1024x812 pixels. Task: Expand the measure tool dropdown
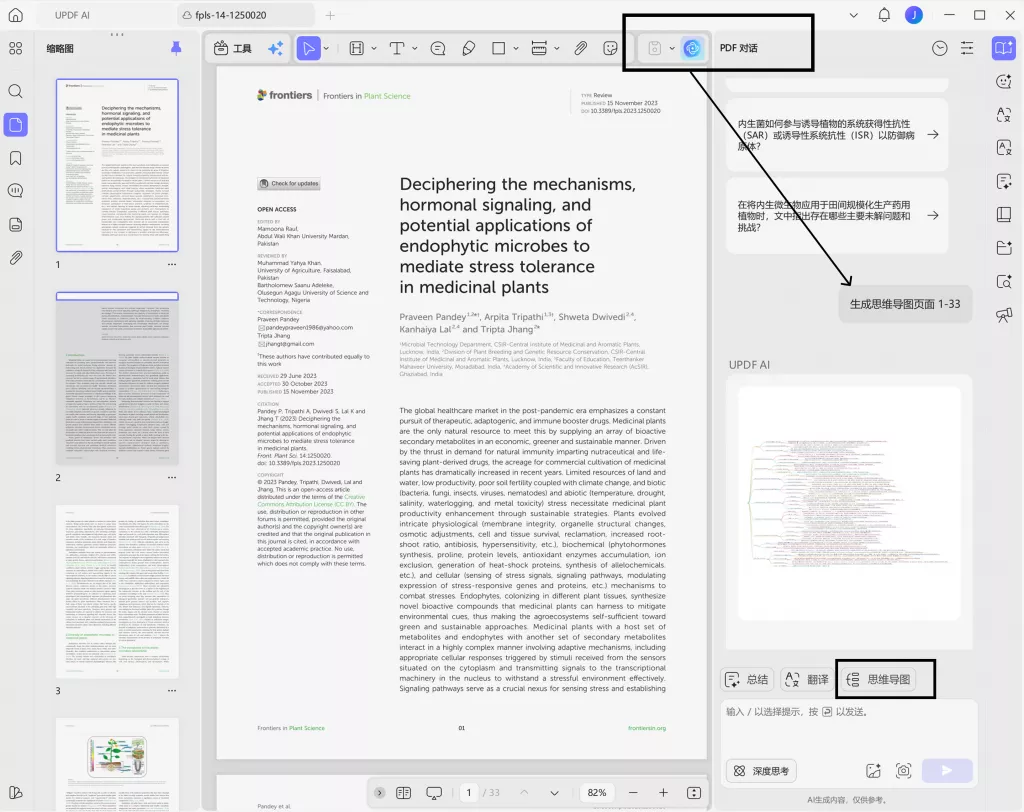556,48
